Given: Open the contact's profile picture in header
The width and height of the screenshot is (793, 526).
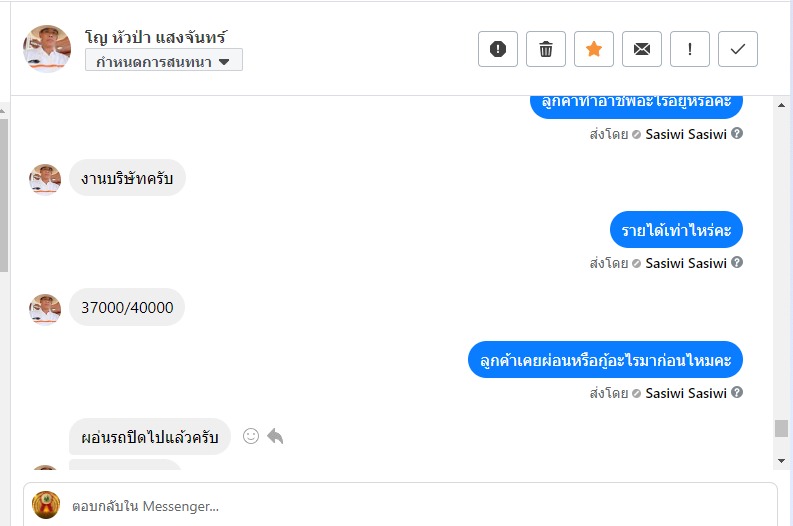Looking at the screenshot, I should coord(47,49).
